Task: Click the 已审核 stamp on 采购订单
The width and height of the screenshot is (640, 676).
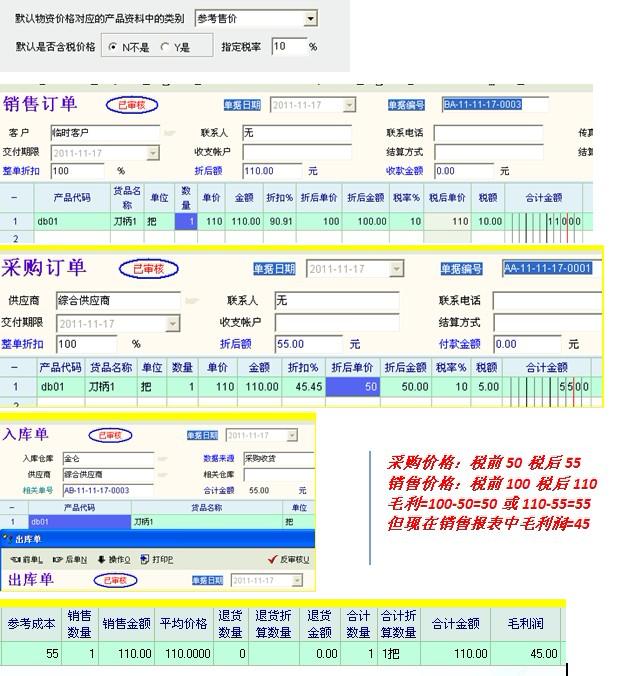Action: [148, 268]
